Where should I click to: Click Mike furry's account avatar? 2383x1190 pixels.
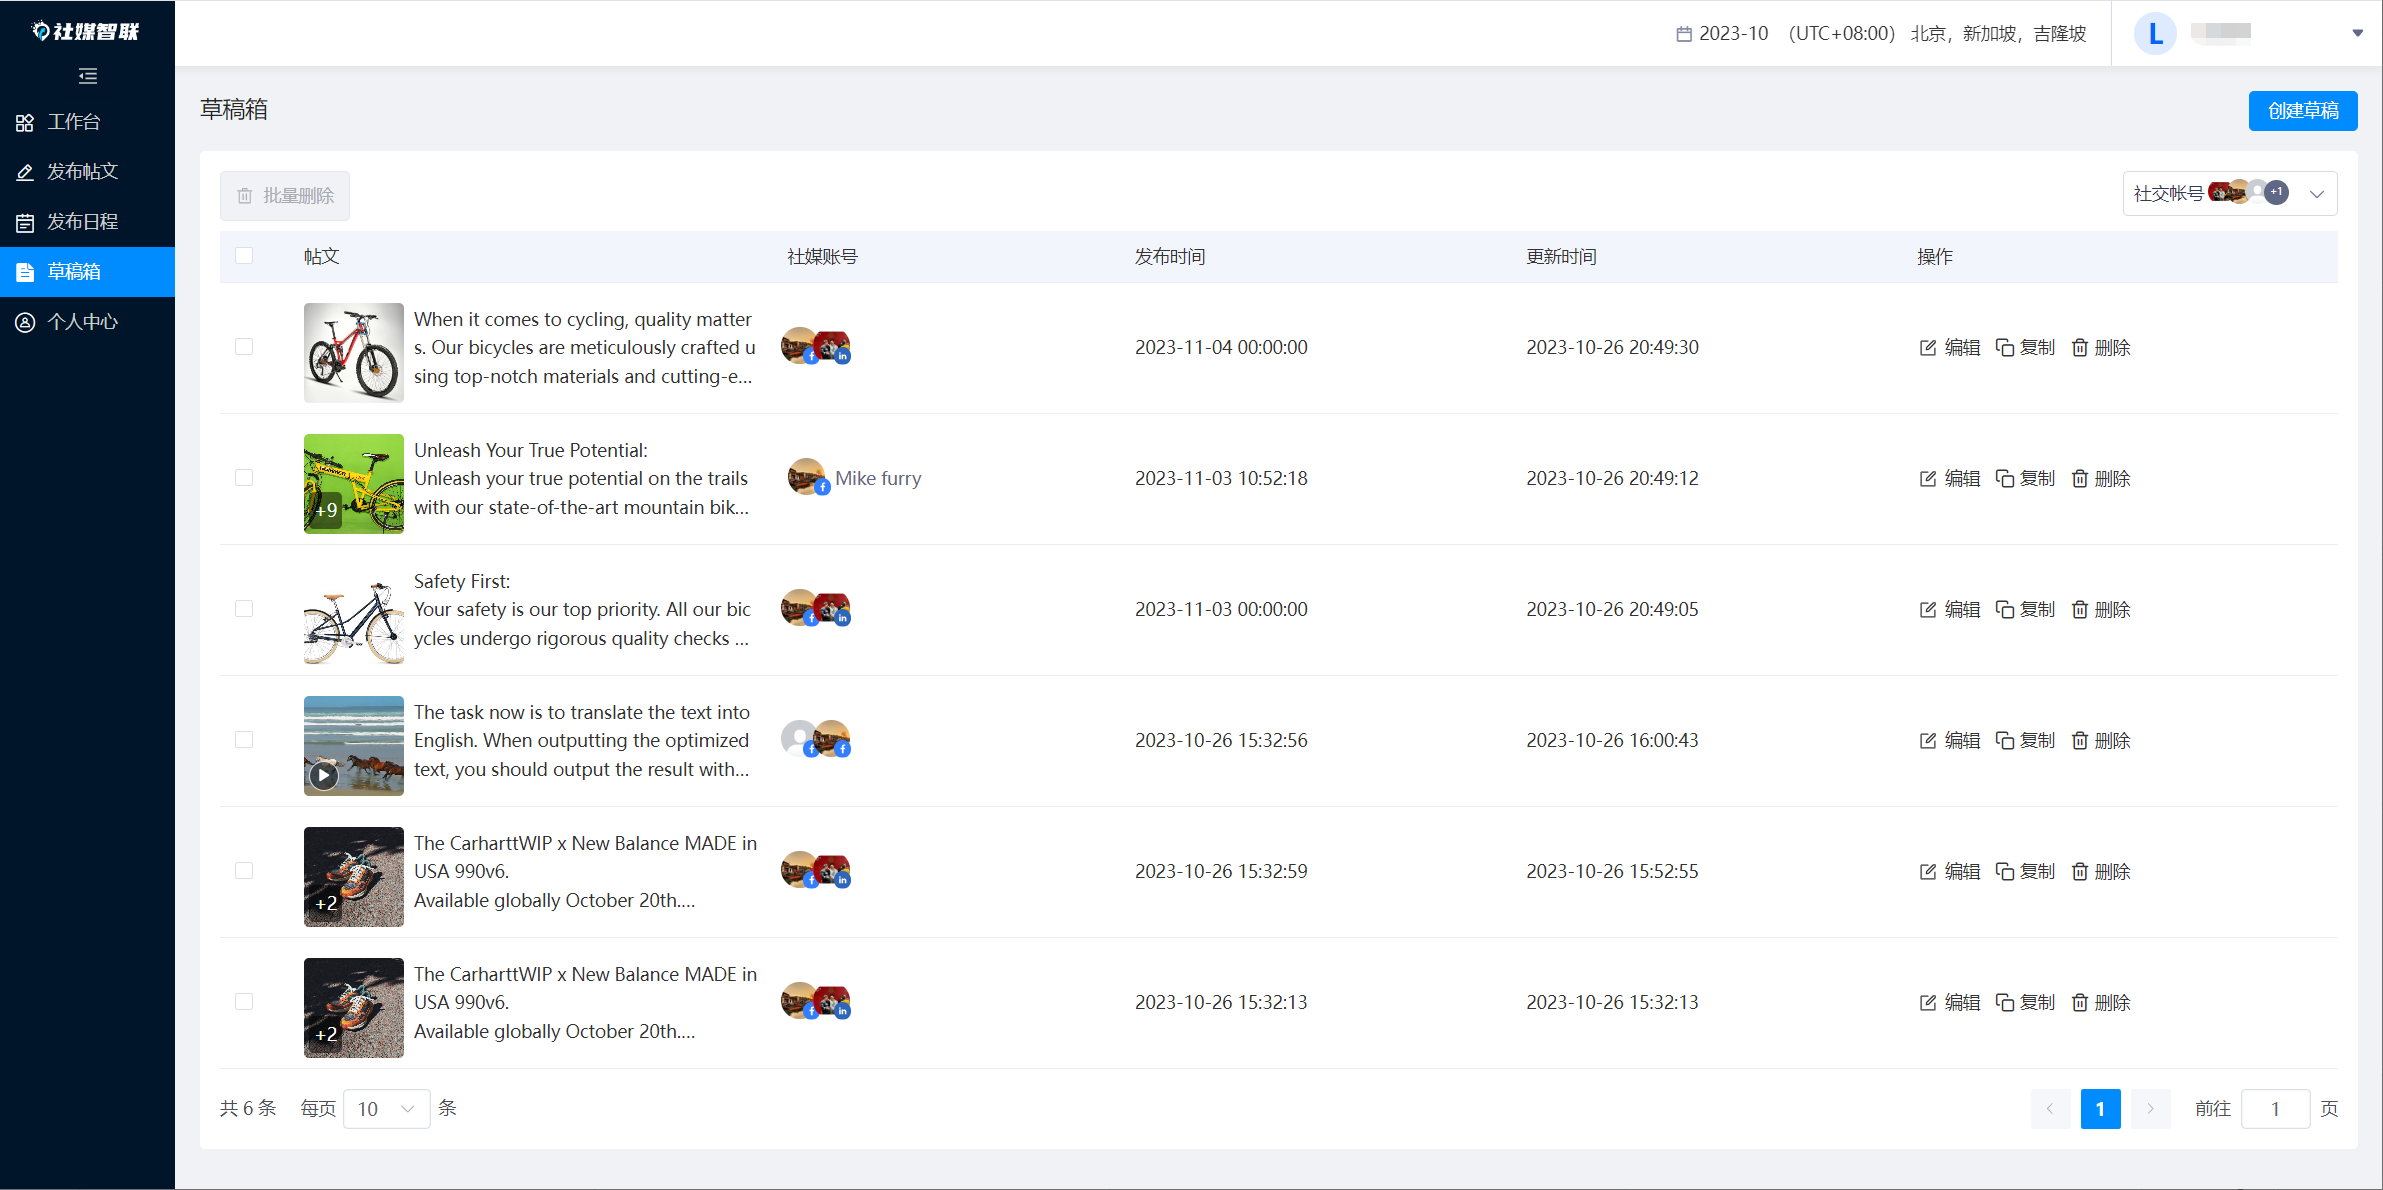806,477
